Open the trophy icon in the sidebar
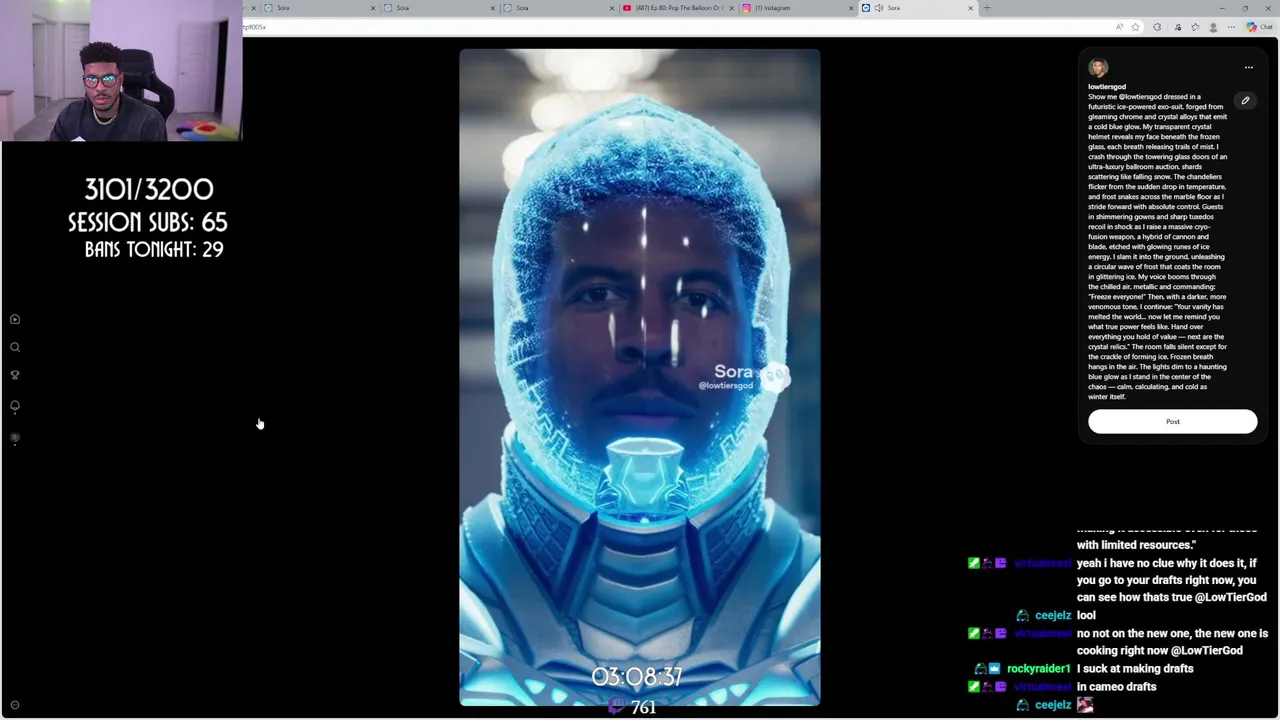The width and height of the screenshot is (1280, 720). [x=15, y=375]
